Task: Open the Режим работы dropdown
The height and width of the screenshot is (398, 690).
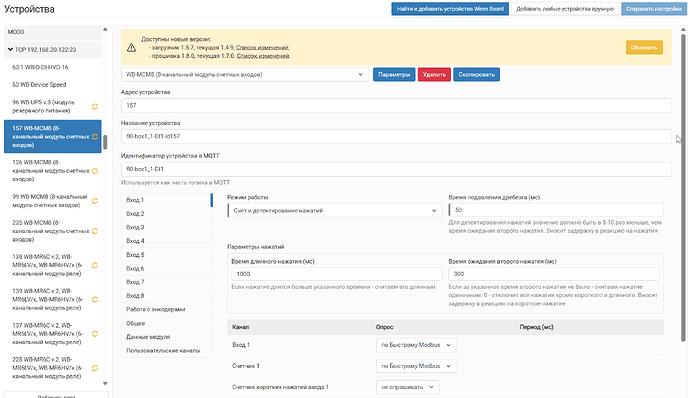Action: [x=335, y=210]
